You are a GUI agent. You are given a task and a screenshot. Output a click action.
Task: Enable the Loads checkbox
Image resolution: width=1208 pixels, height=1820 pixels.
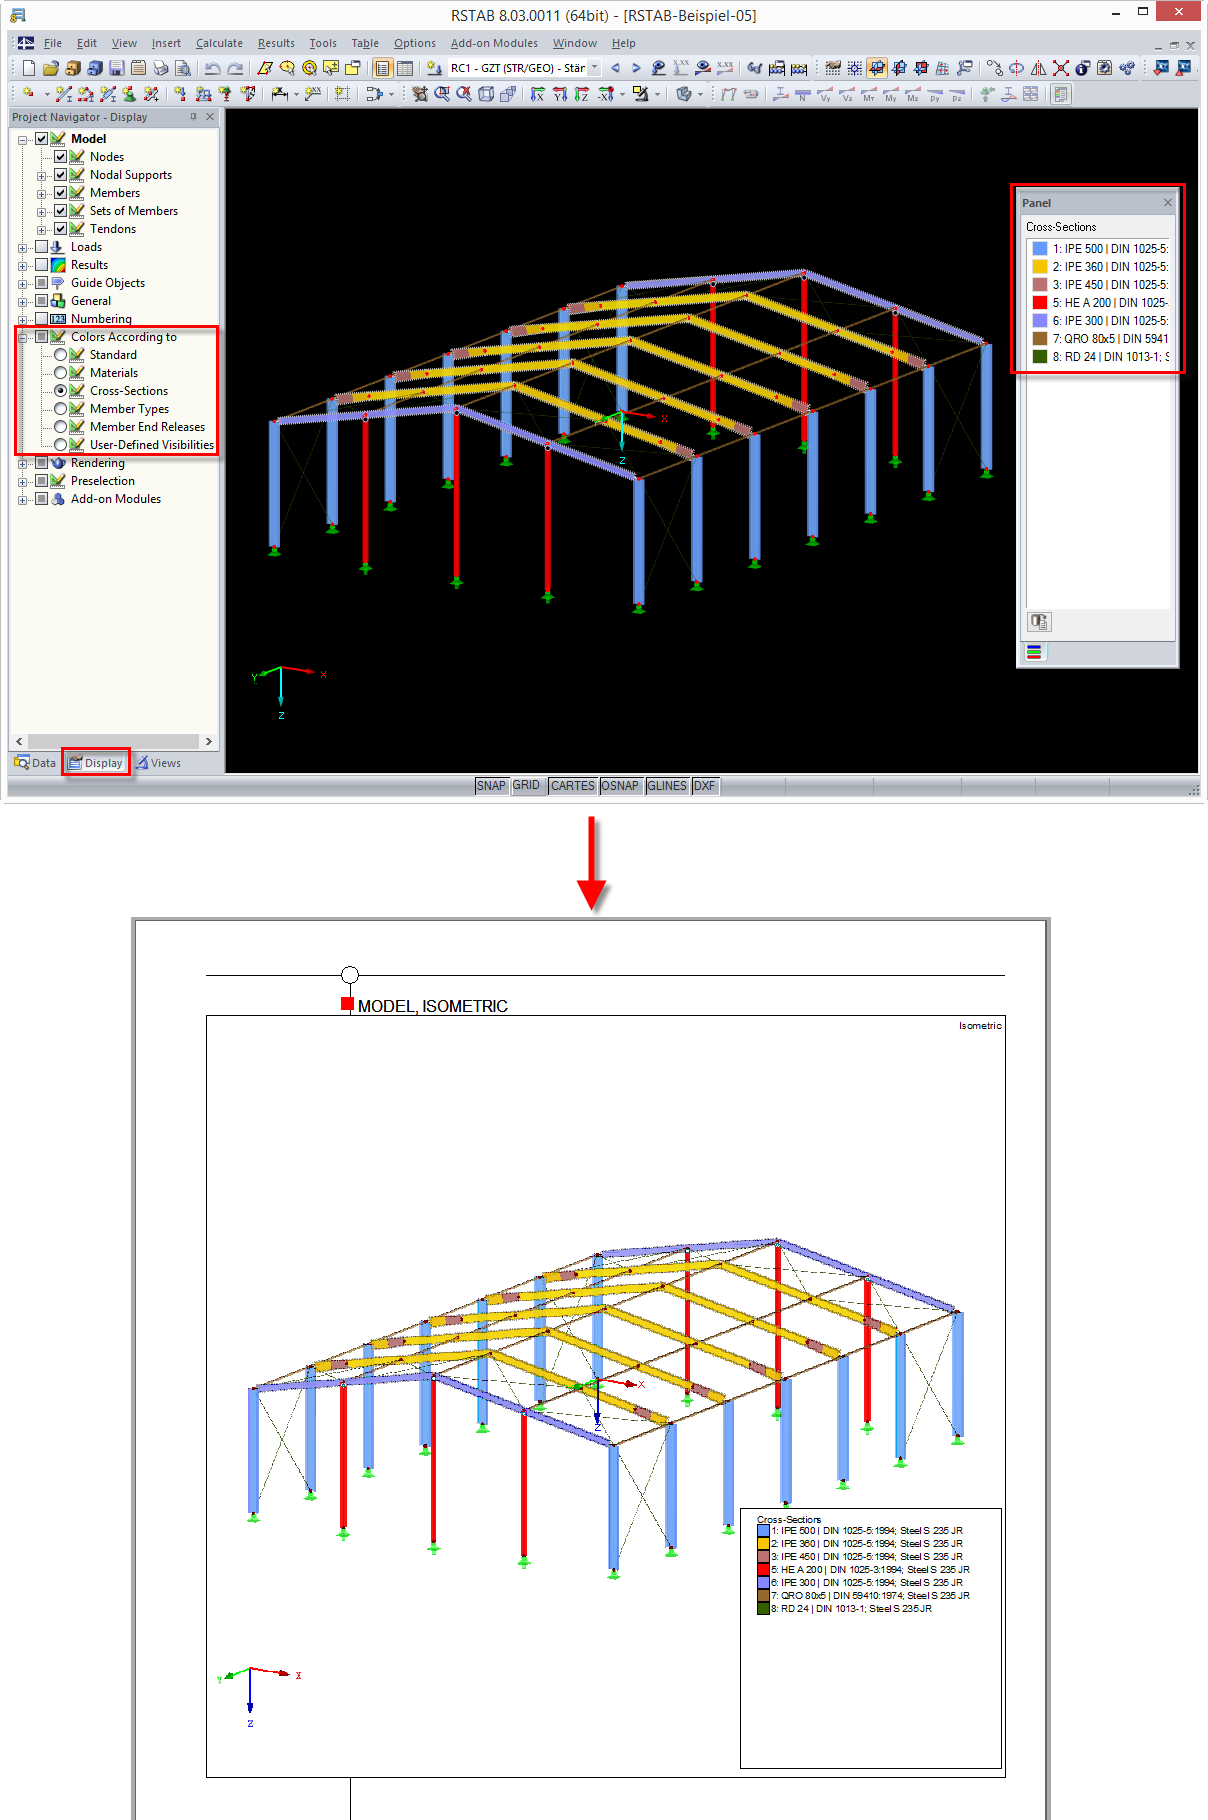[x=41, y=247]
